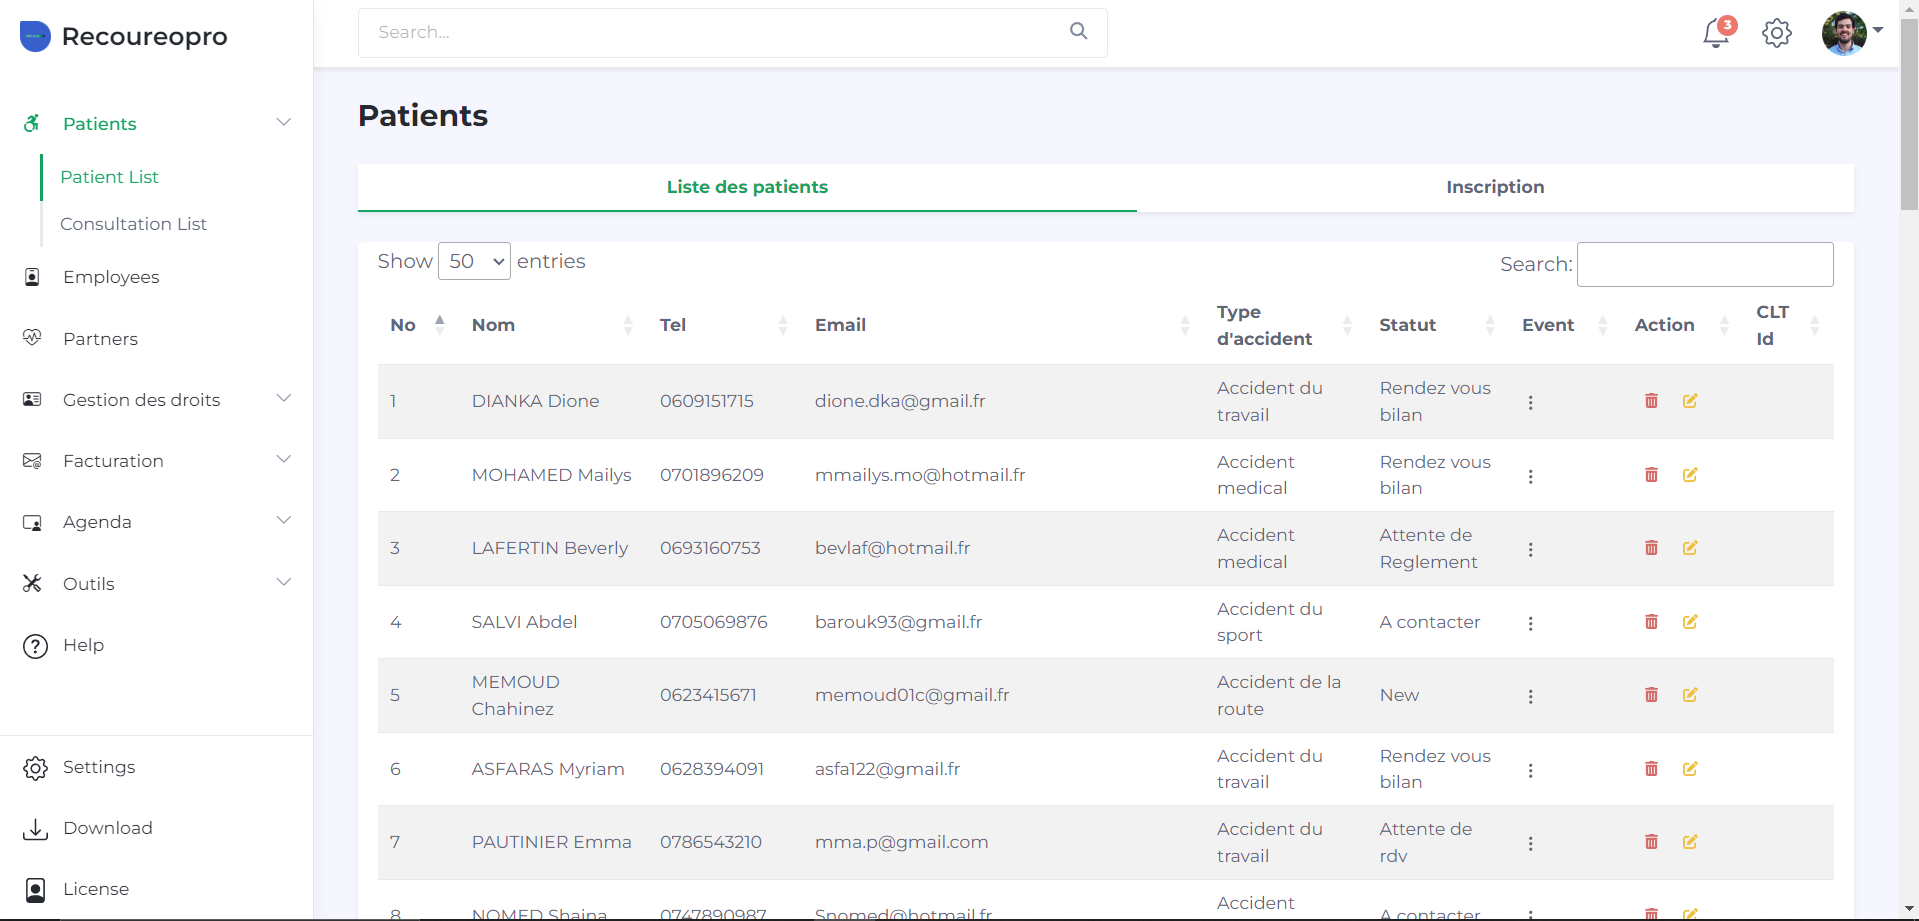Open the Show entries dropdown

[474, 261]
